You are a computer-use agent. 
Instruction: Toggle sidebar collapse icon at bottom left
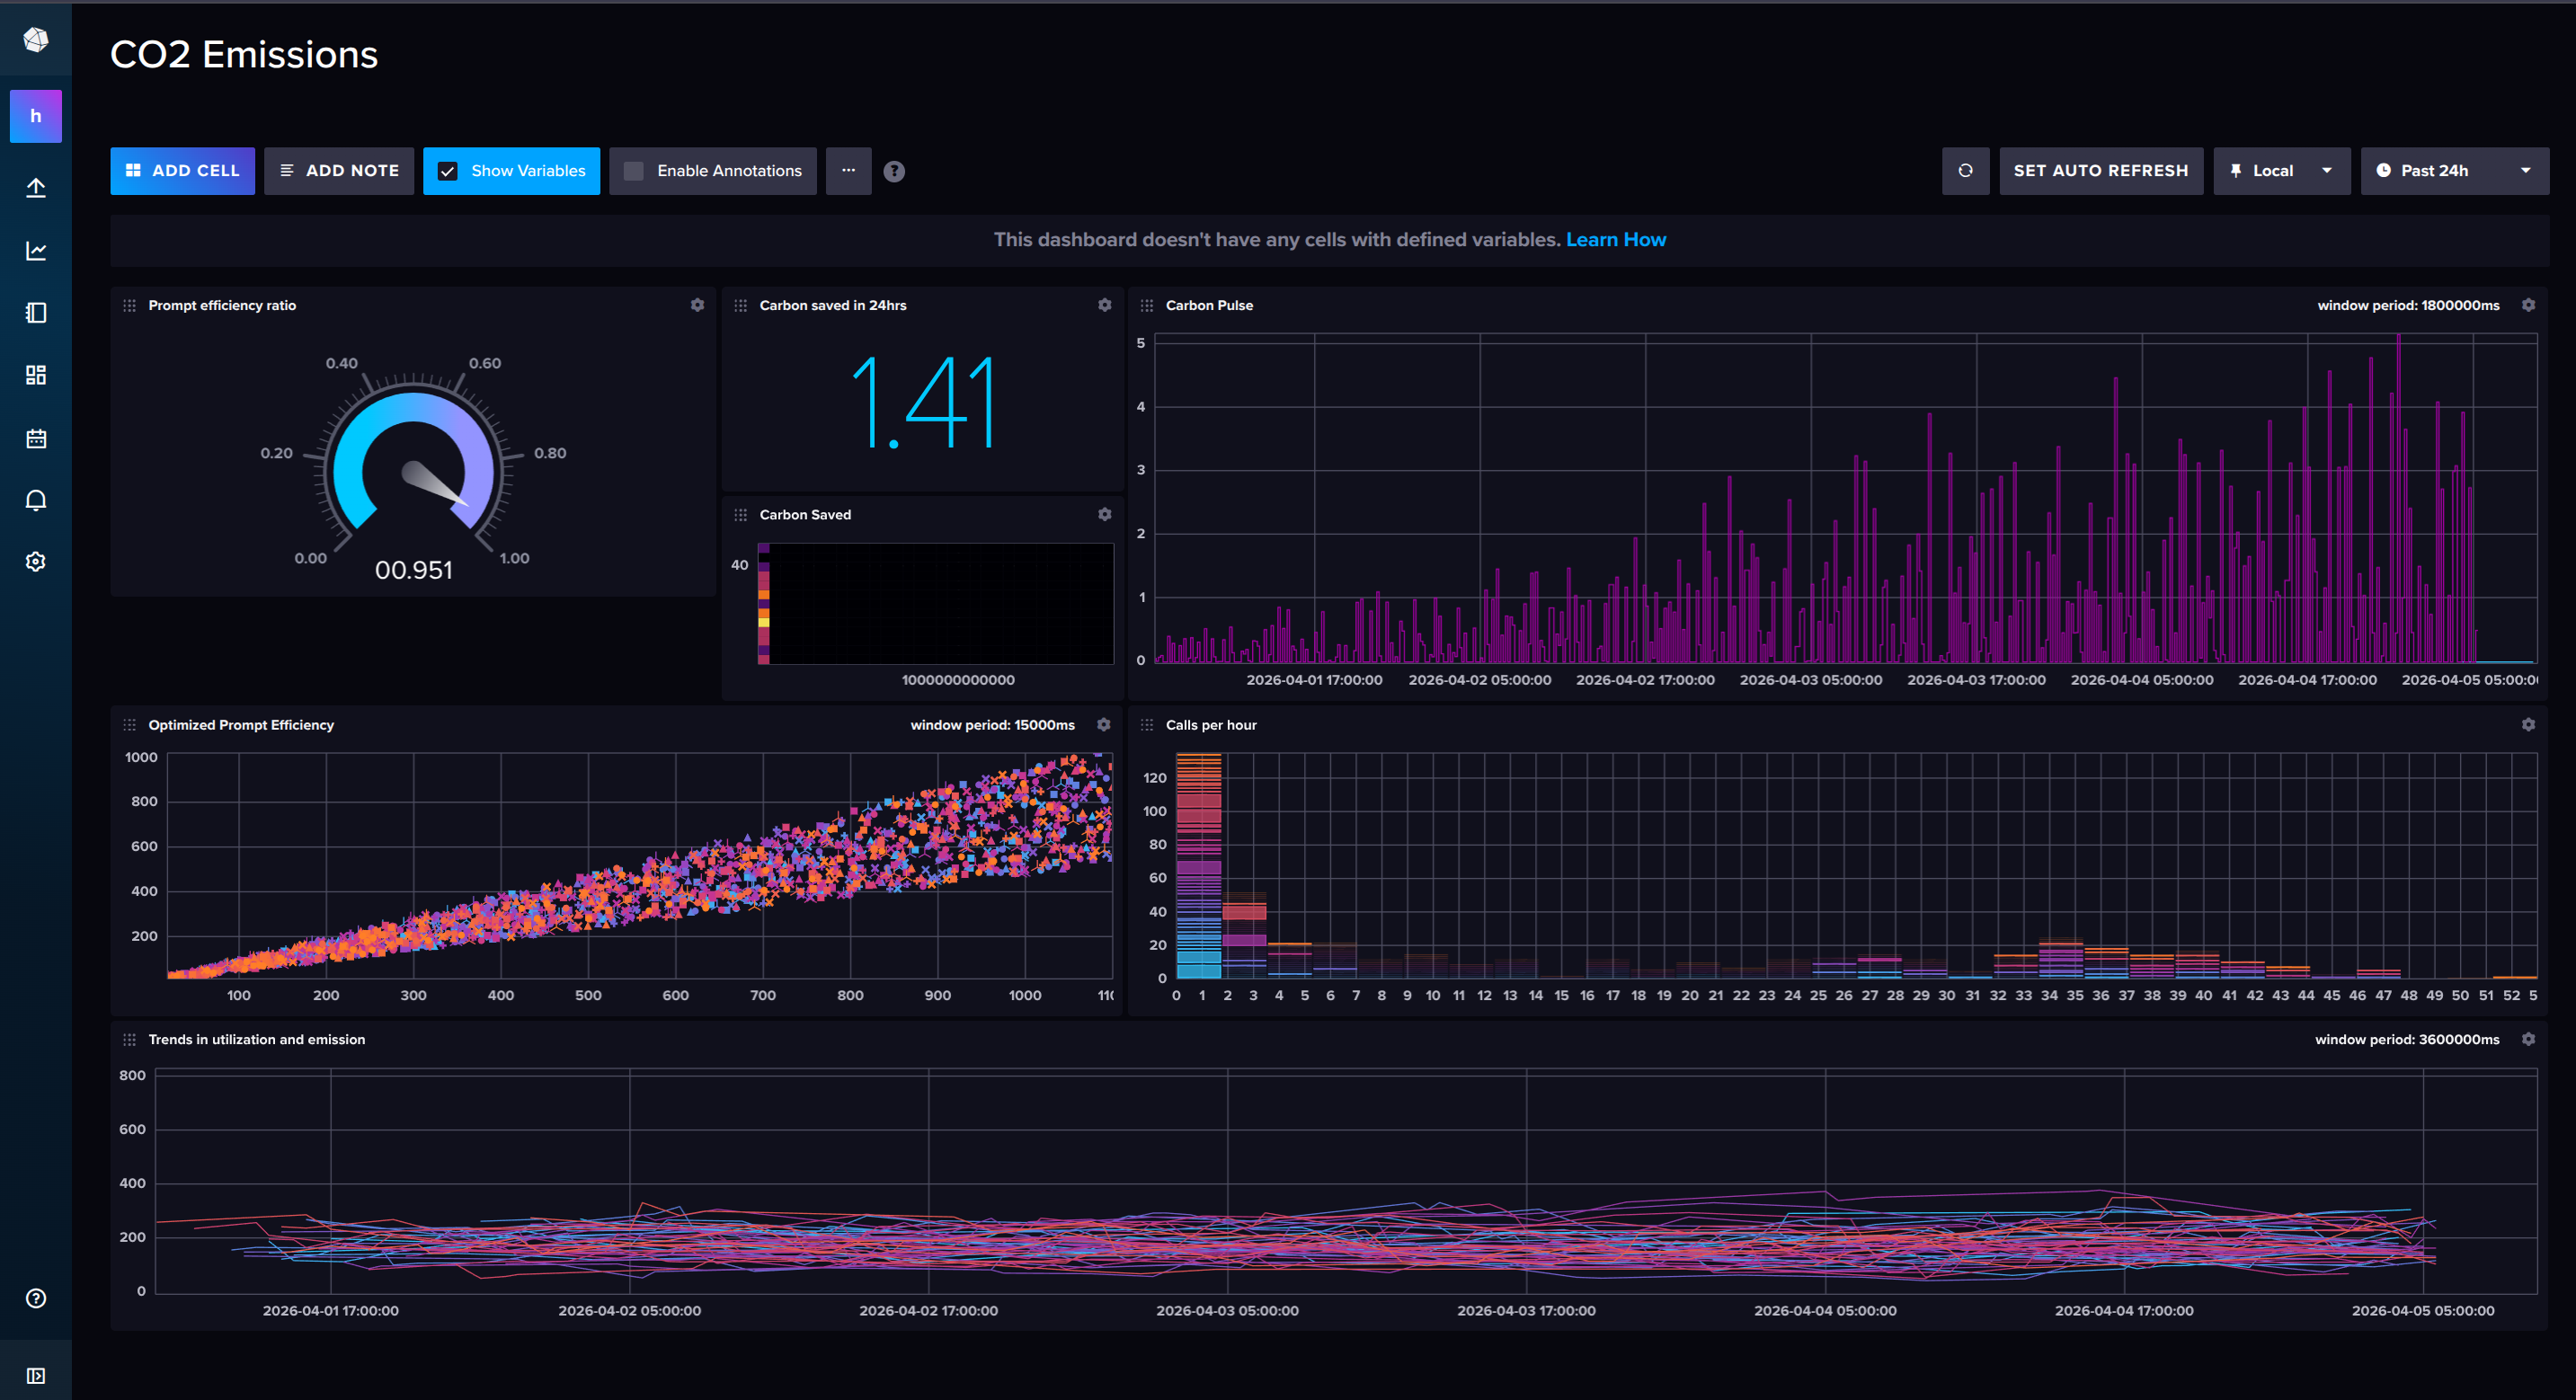coord(36,1376)
